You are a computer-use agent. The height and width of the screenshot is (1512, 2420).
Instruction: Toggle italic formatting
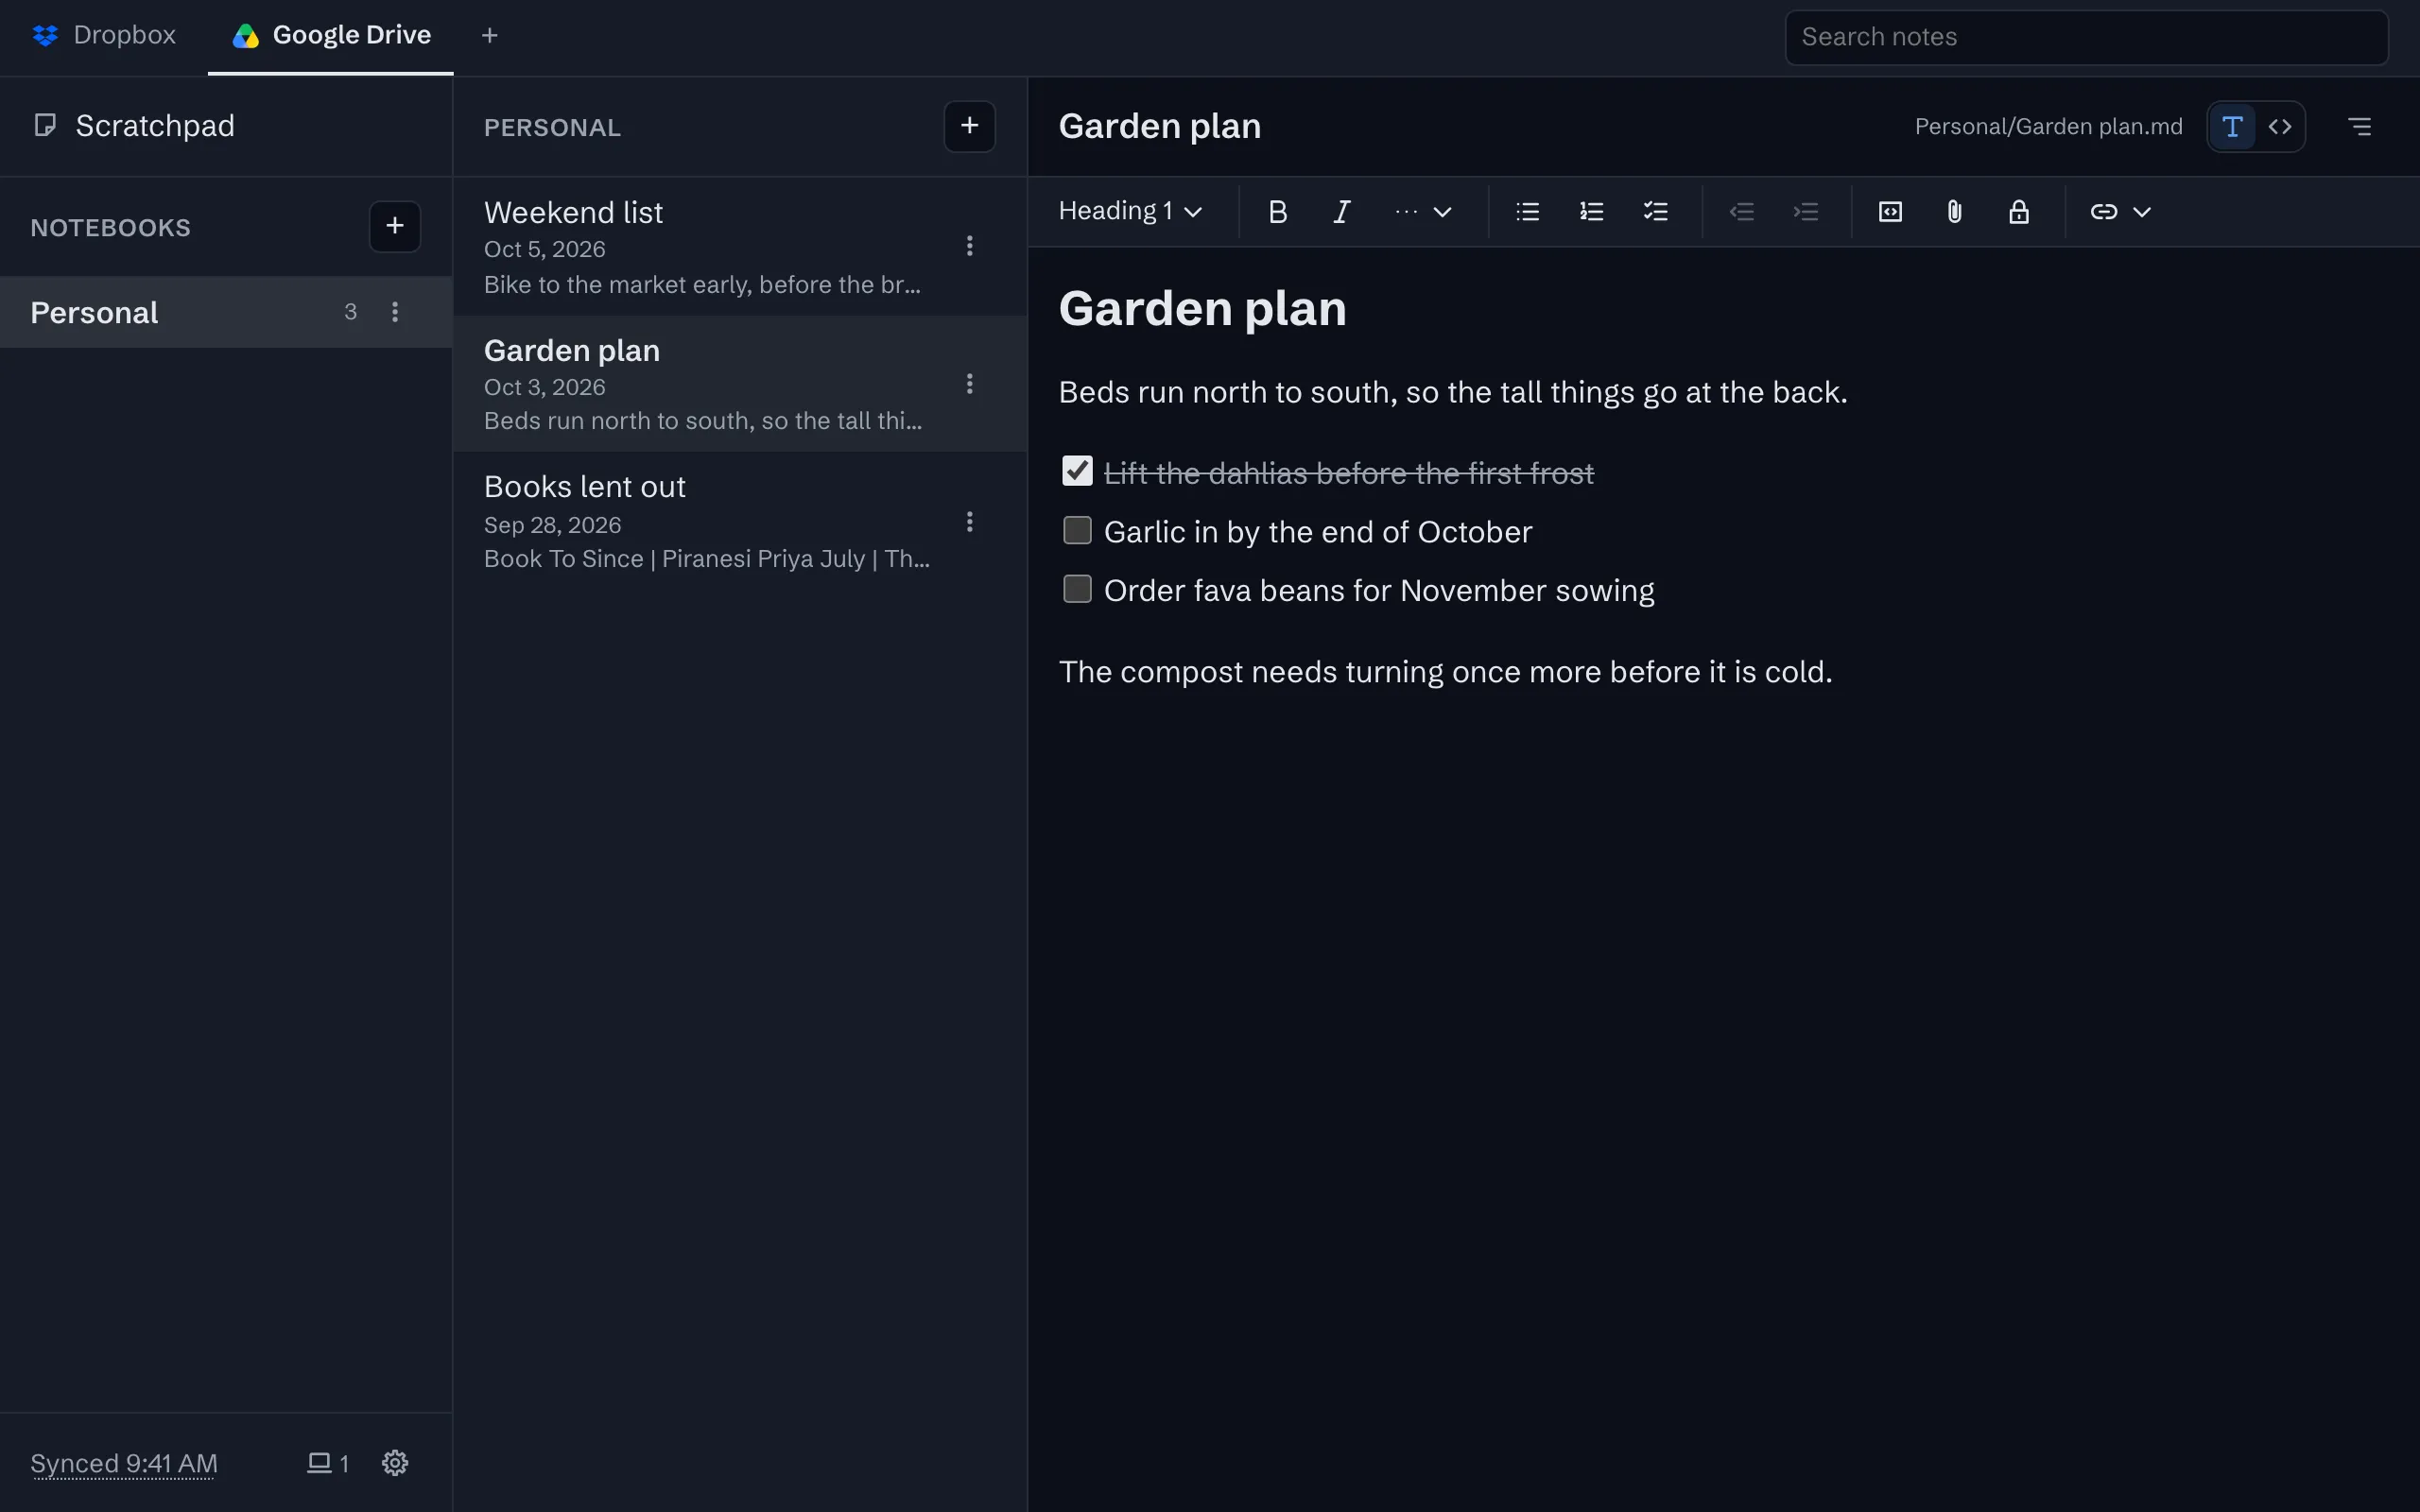(x=1341, y=212)
